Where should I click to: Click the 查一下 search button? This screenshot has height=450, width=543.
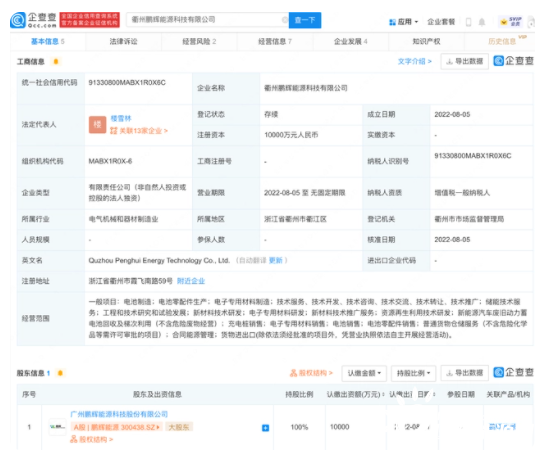[x=305, y=20]
